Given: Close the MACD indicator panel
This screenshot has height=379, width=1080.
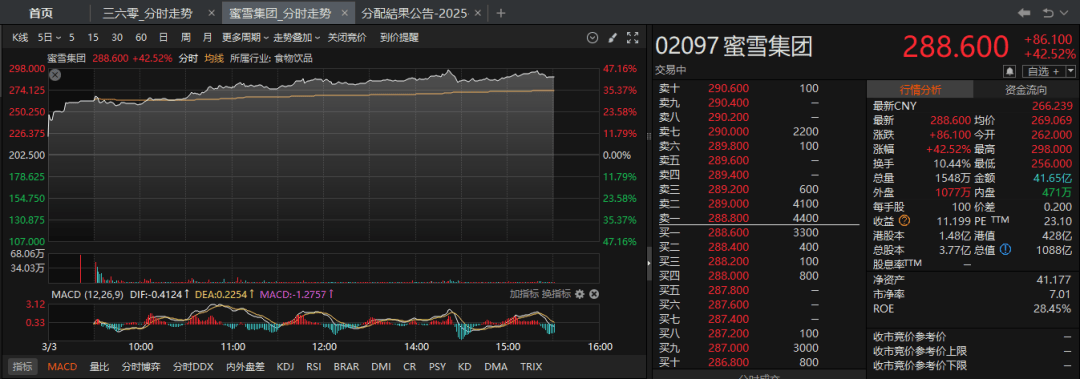Looking at the screenshot, I should (594, 294).
